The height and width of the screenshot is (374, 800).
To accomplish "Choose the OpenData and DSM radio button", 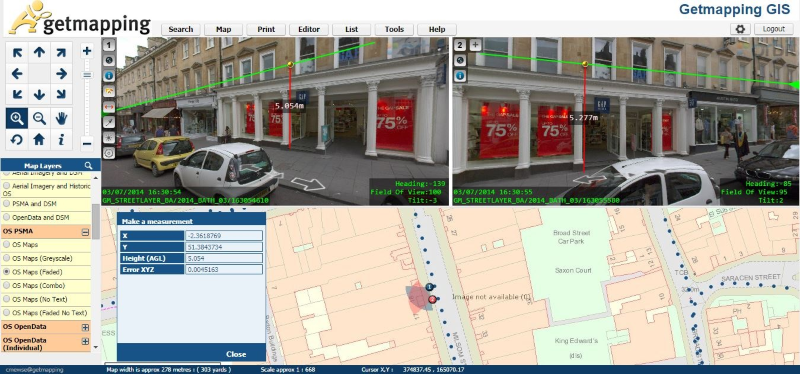I will [x=7, y=217].
